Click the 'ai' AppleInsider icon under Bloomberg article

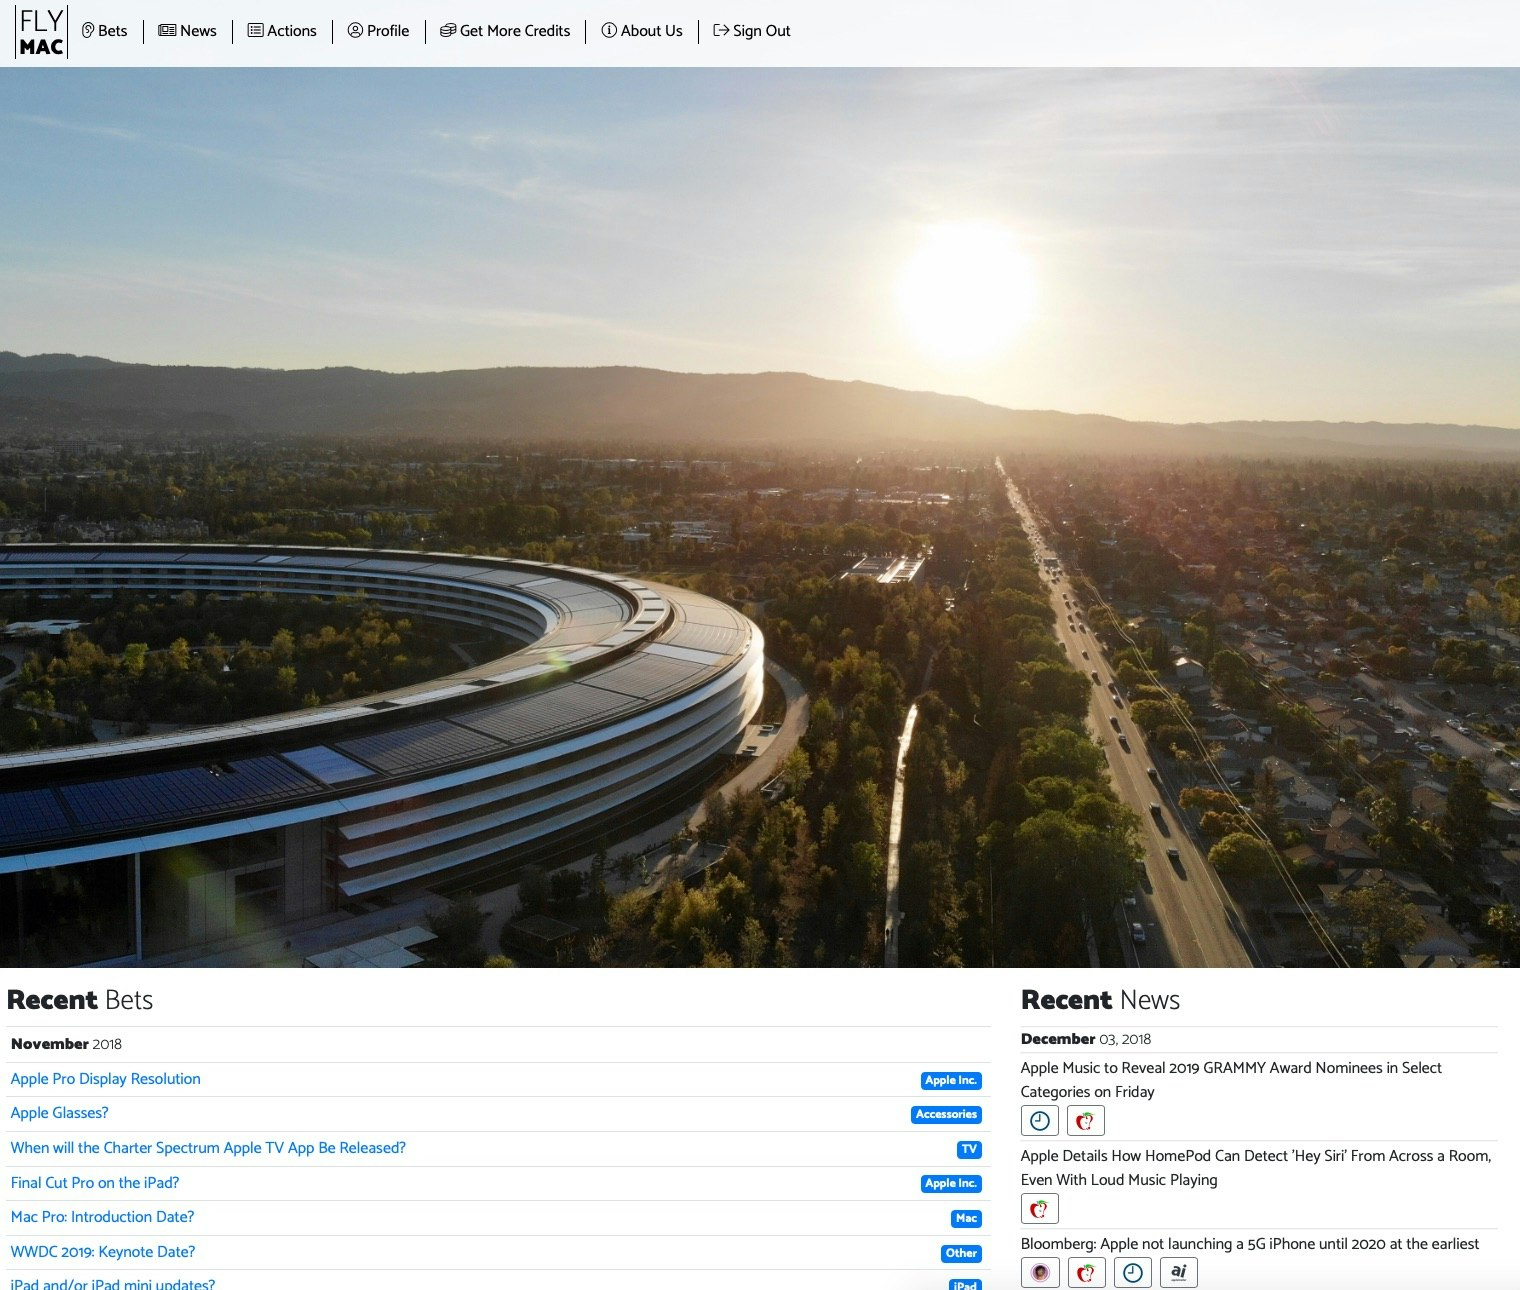pyautogui.click(x=1178, y=1272)
